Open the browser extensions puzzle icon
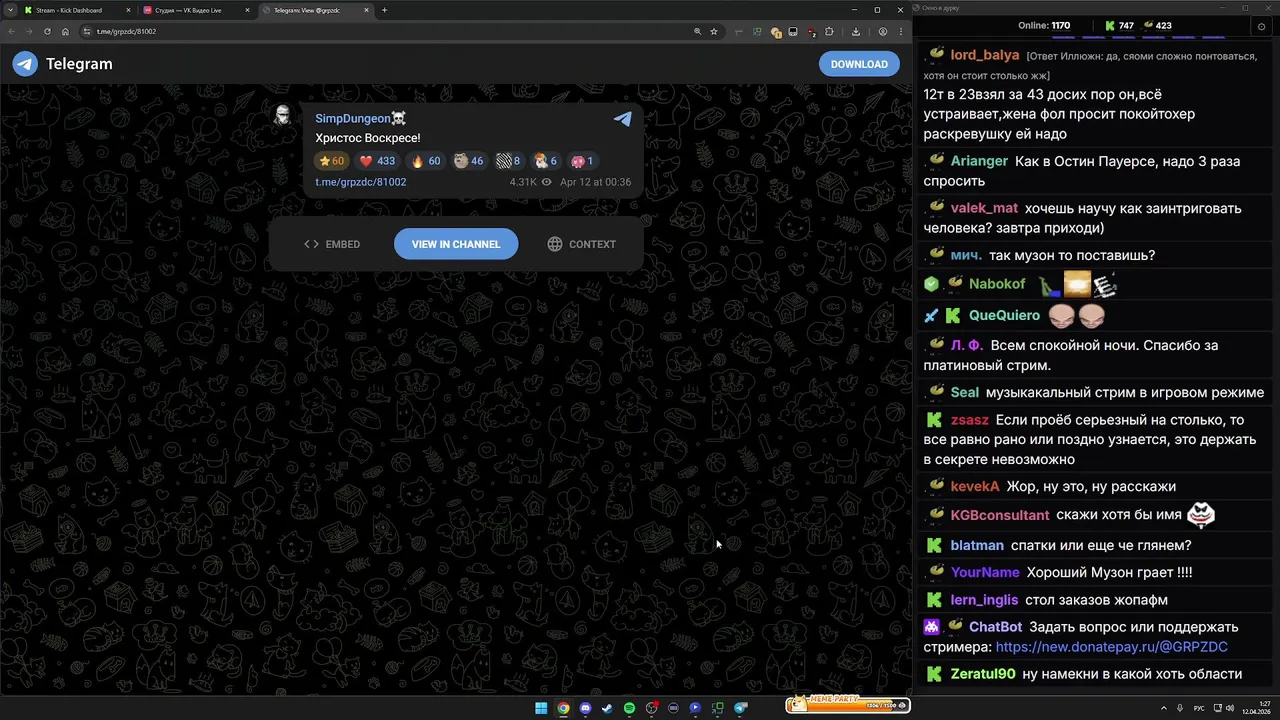 [x=829, y=31]
